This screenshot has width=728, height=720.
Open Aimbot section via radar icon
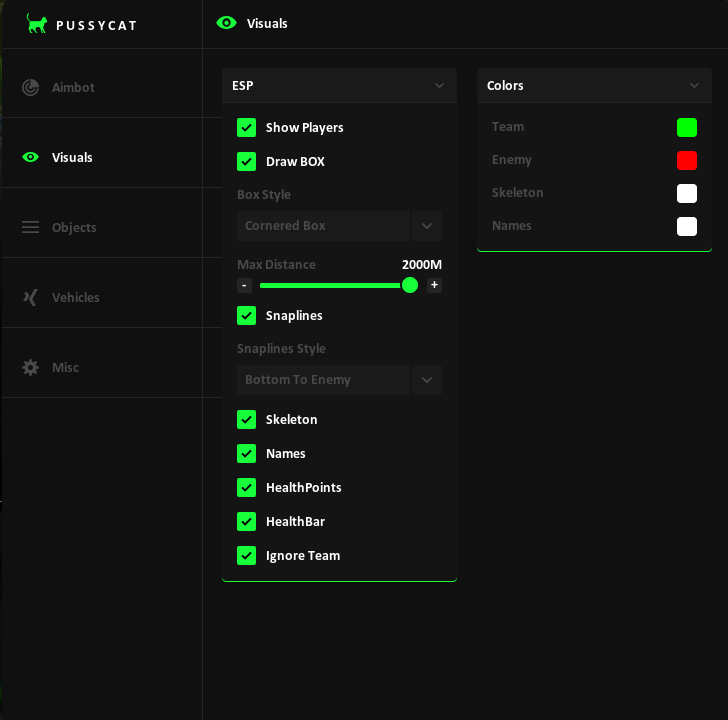(31, 87)
